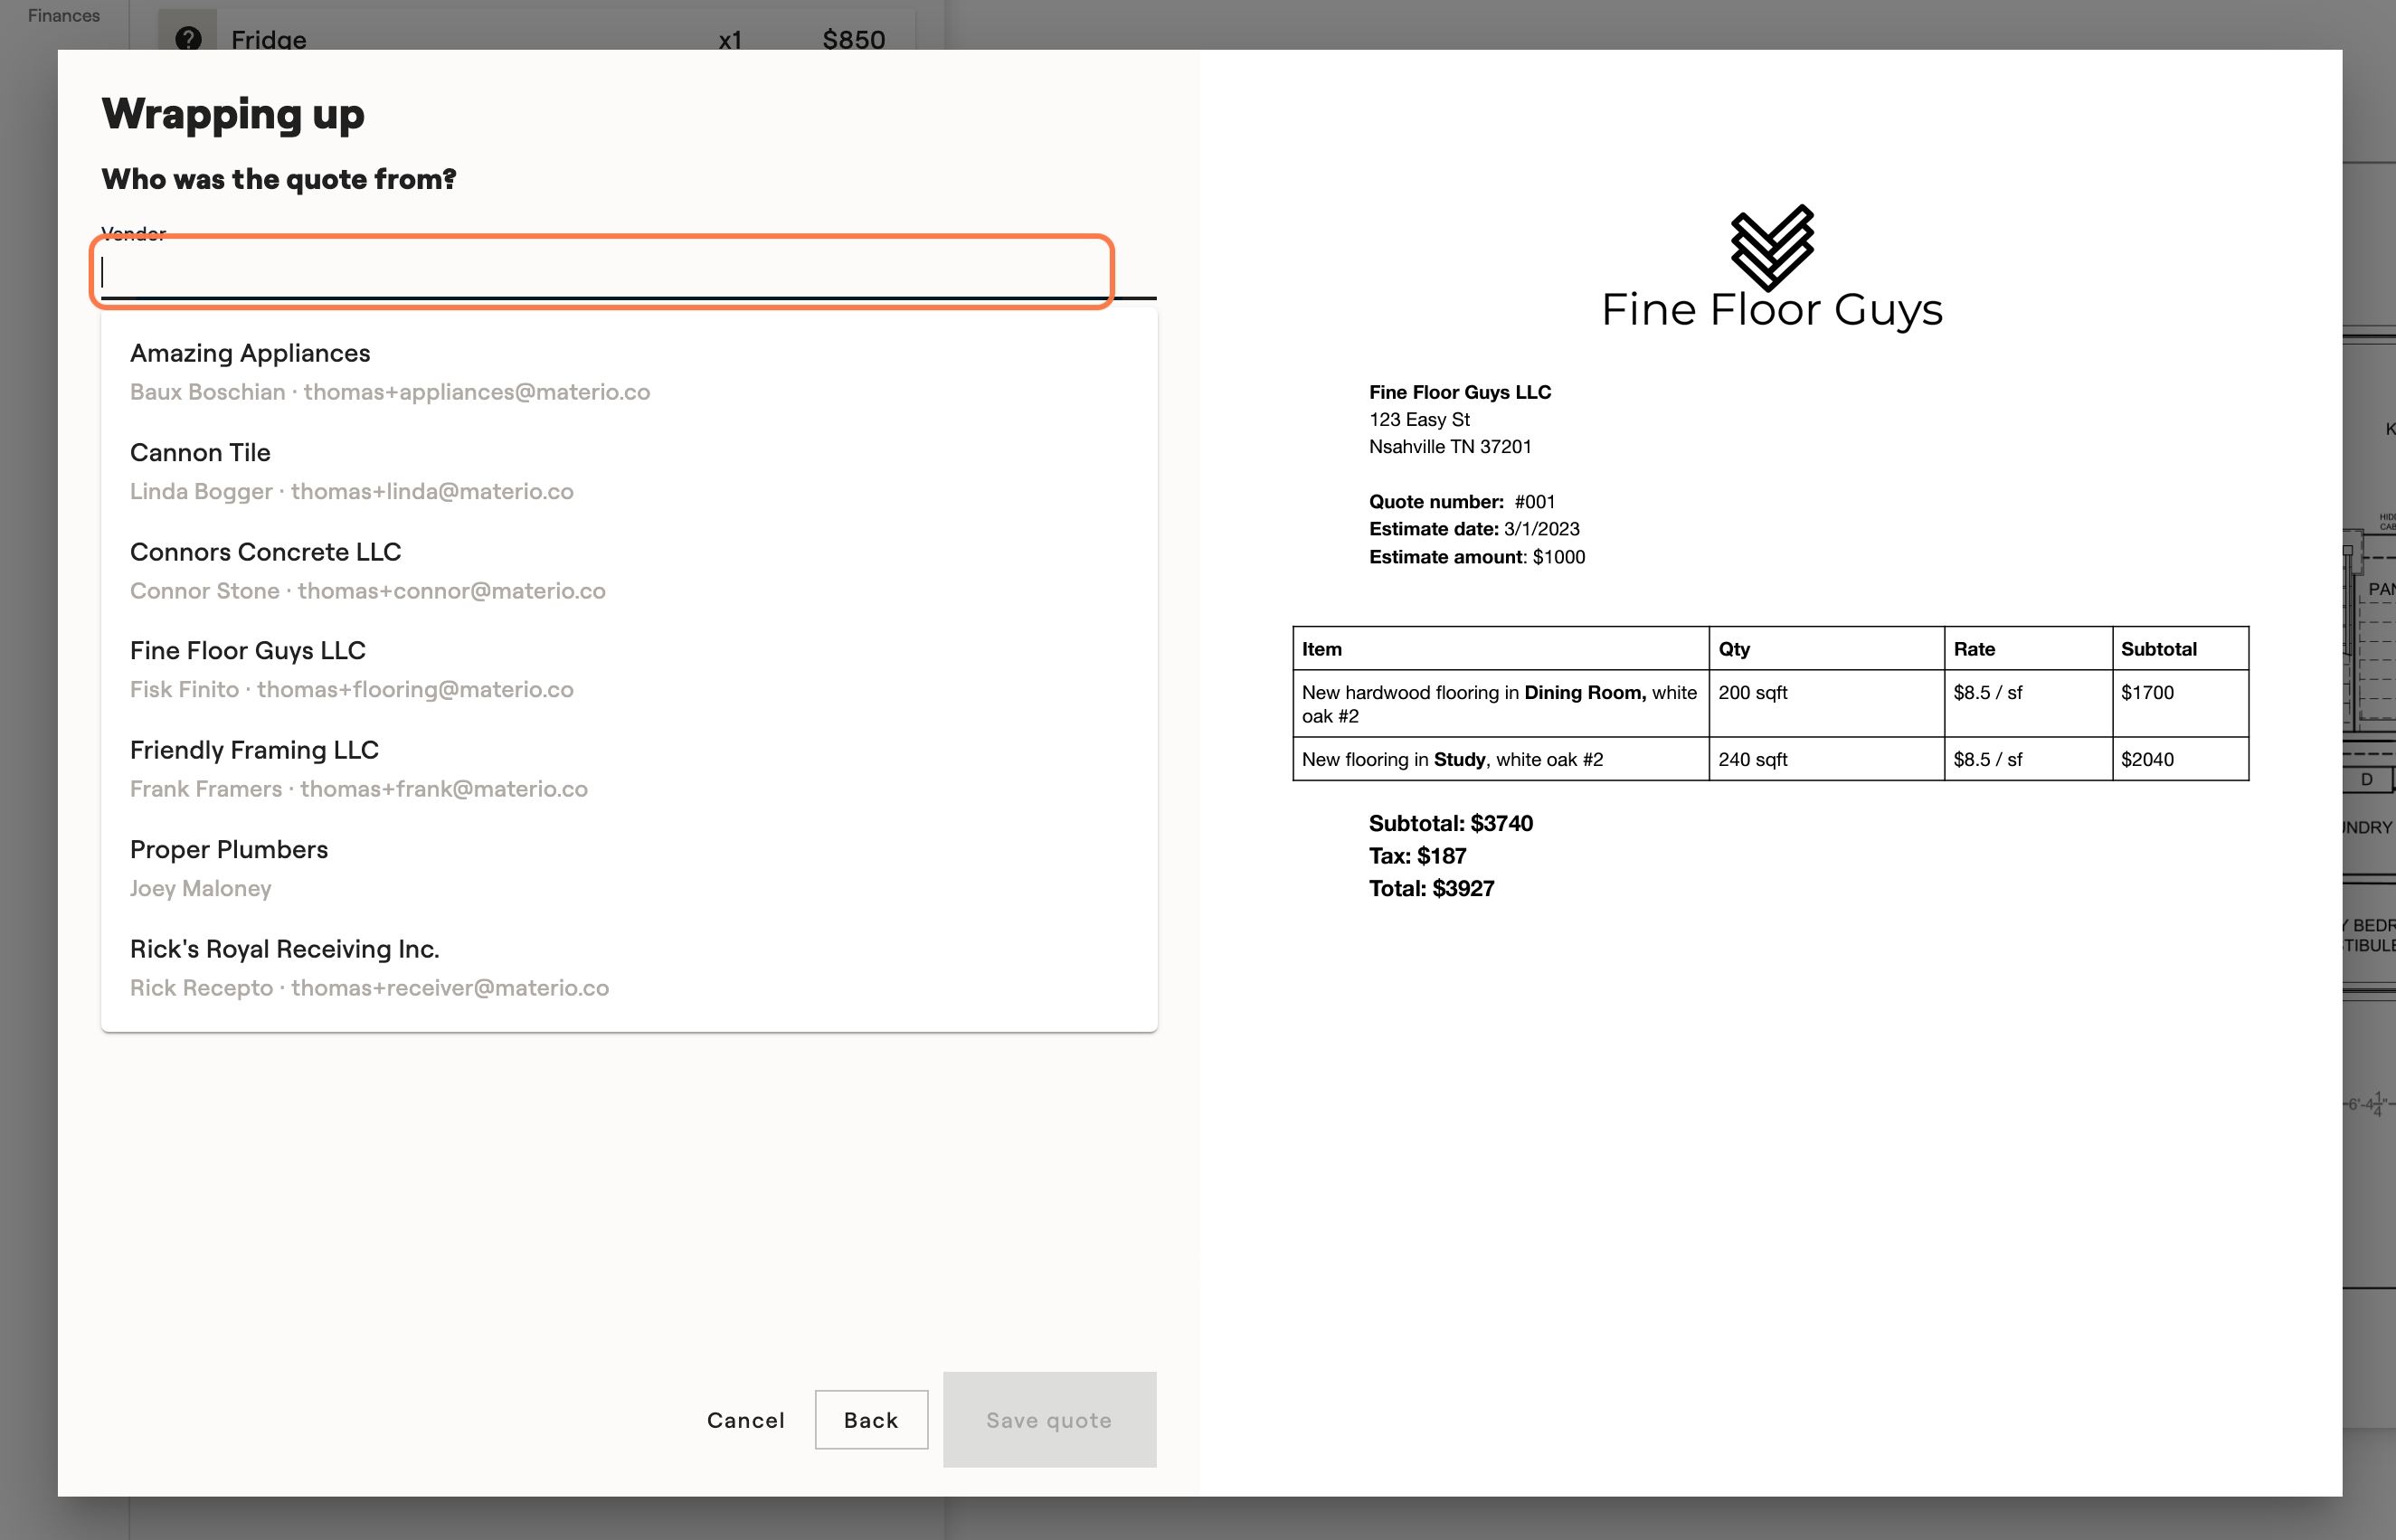The image size is (2396, 1540).
Task: Go Back to the previous step
Action: coord(871,1420)
